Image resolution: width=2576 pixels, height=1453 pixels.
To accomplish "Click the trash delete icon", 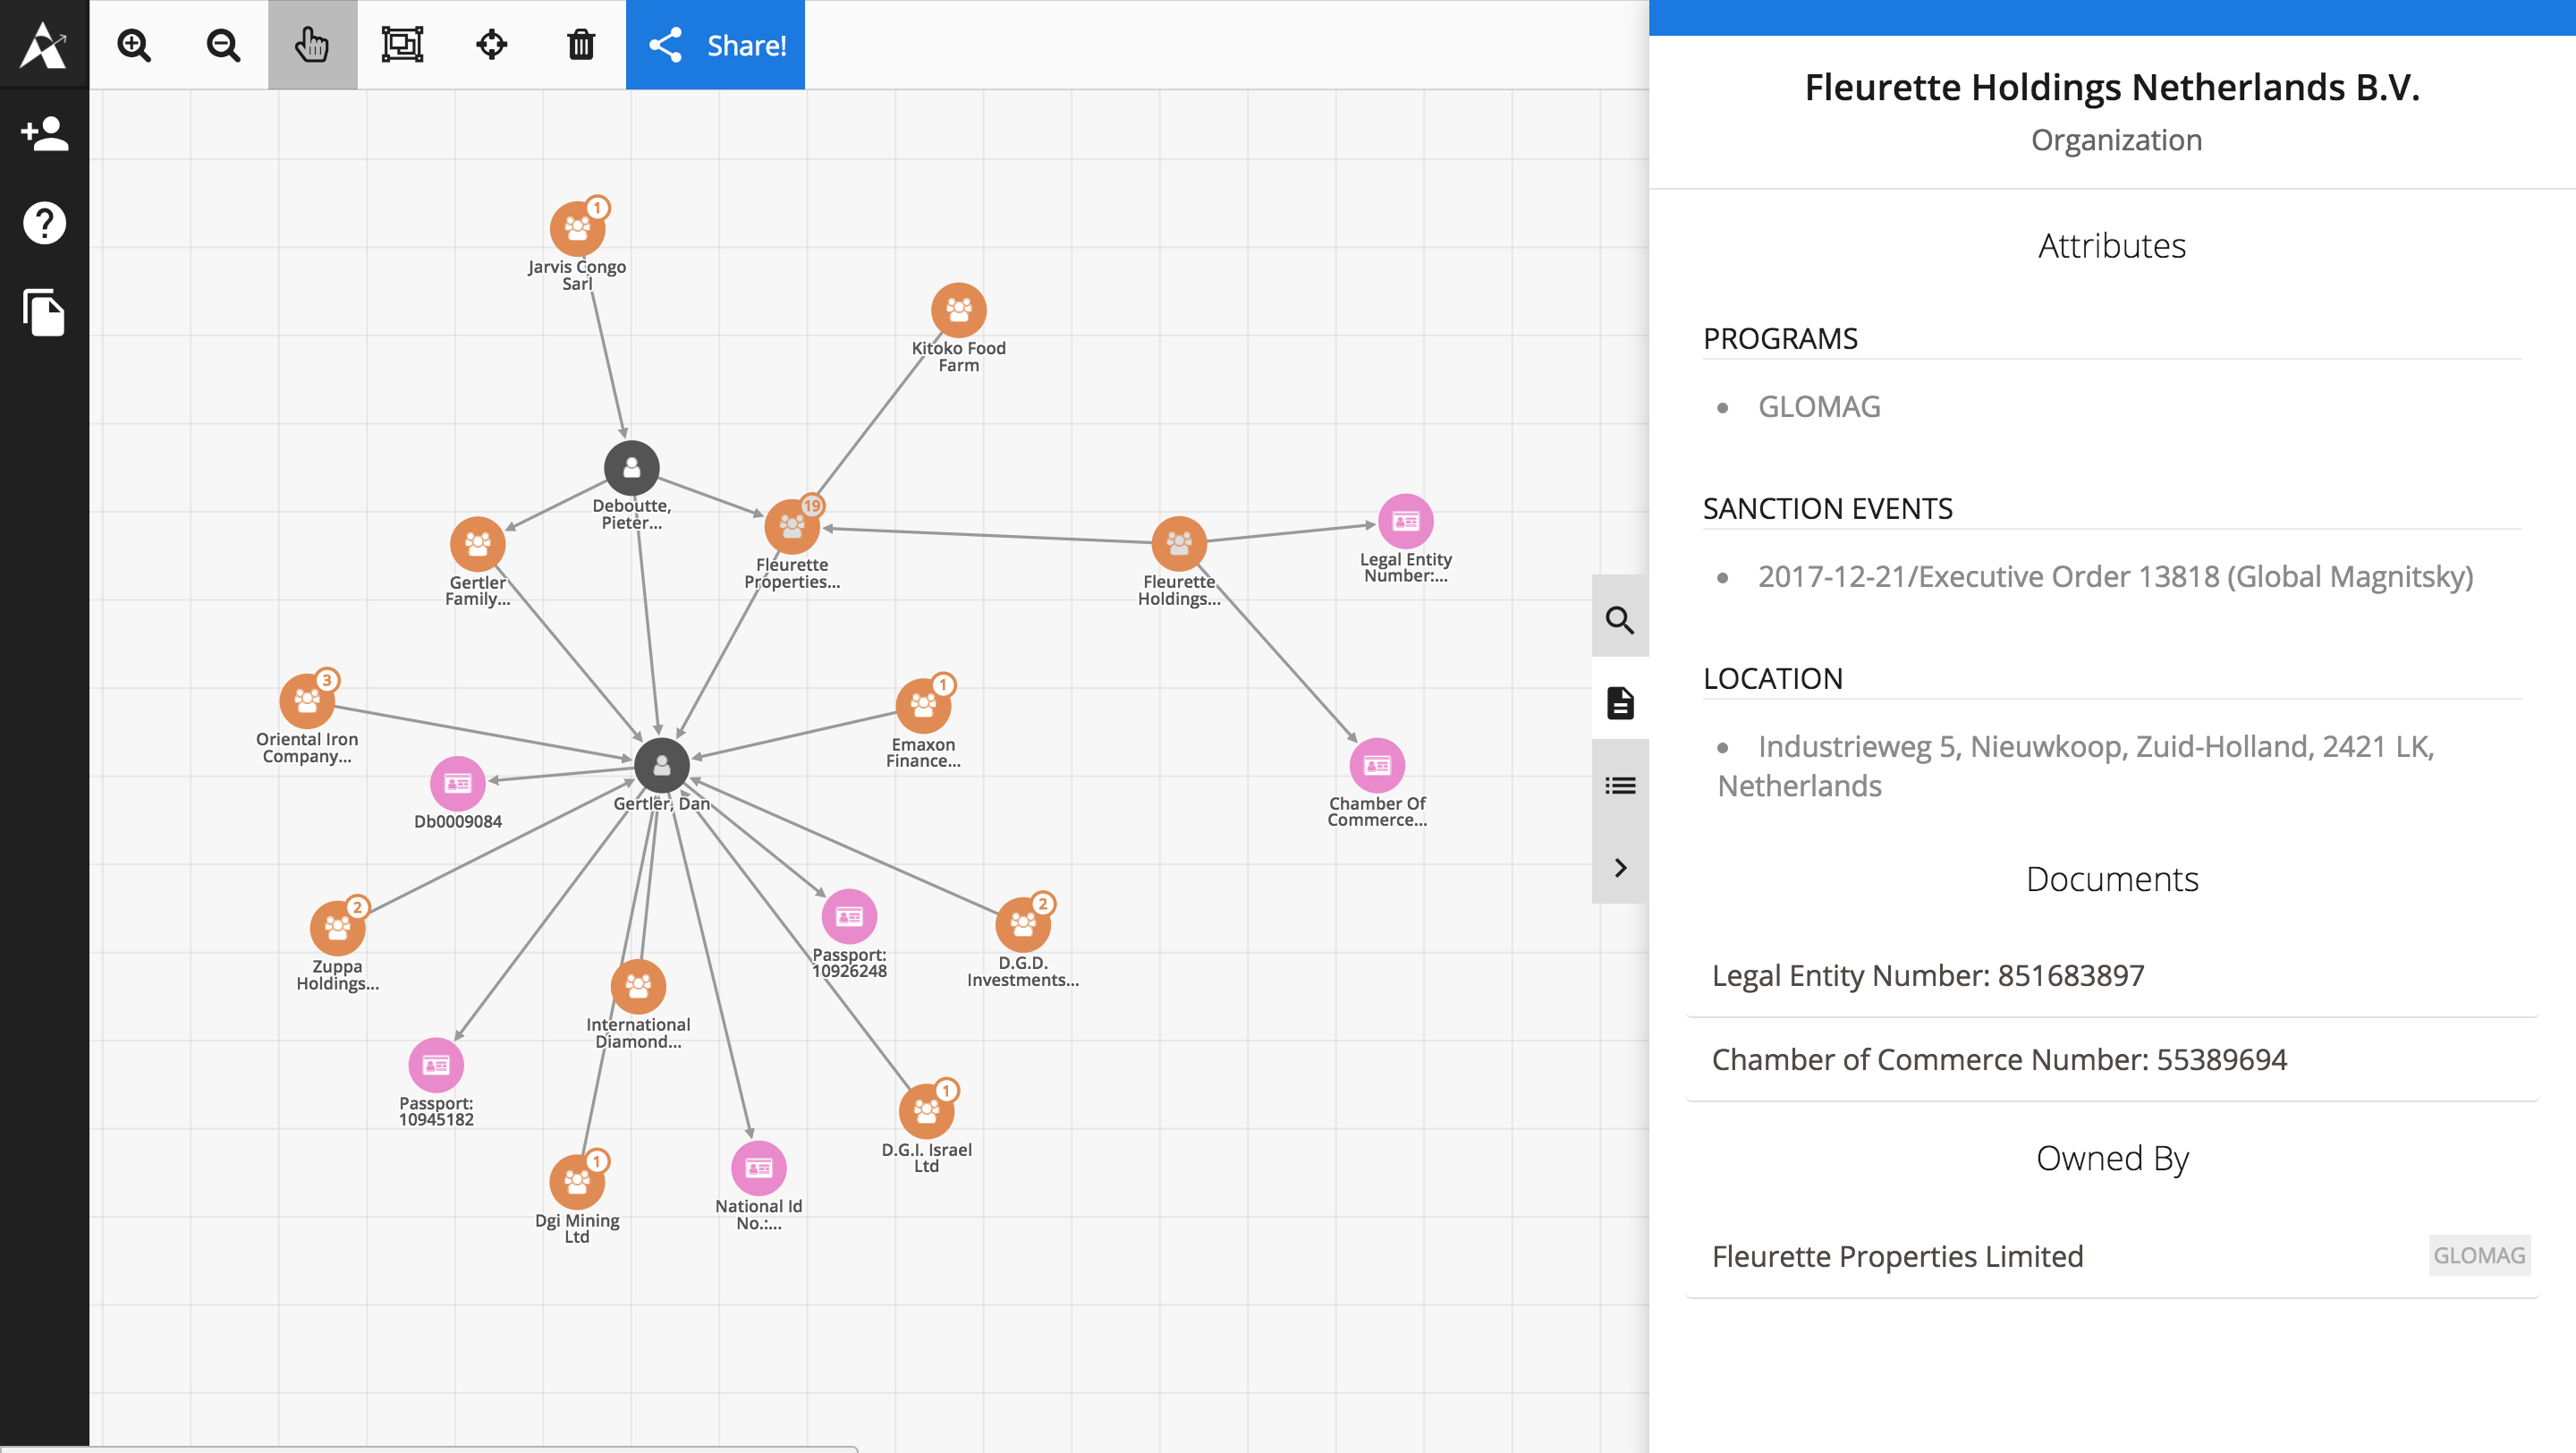I will [x=581, y=45].
